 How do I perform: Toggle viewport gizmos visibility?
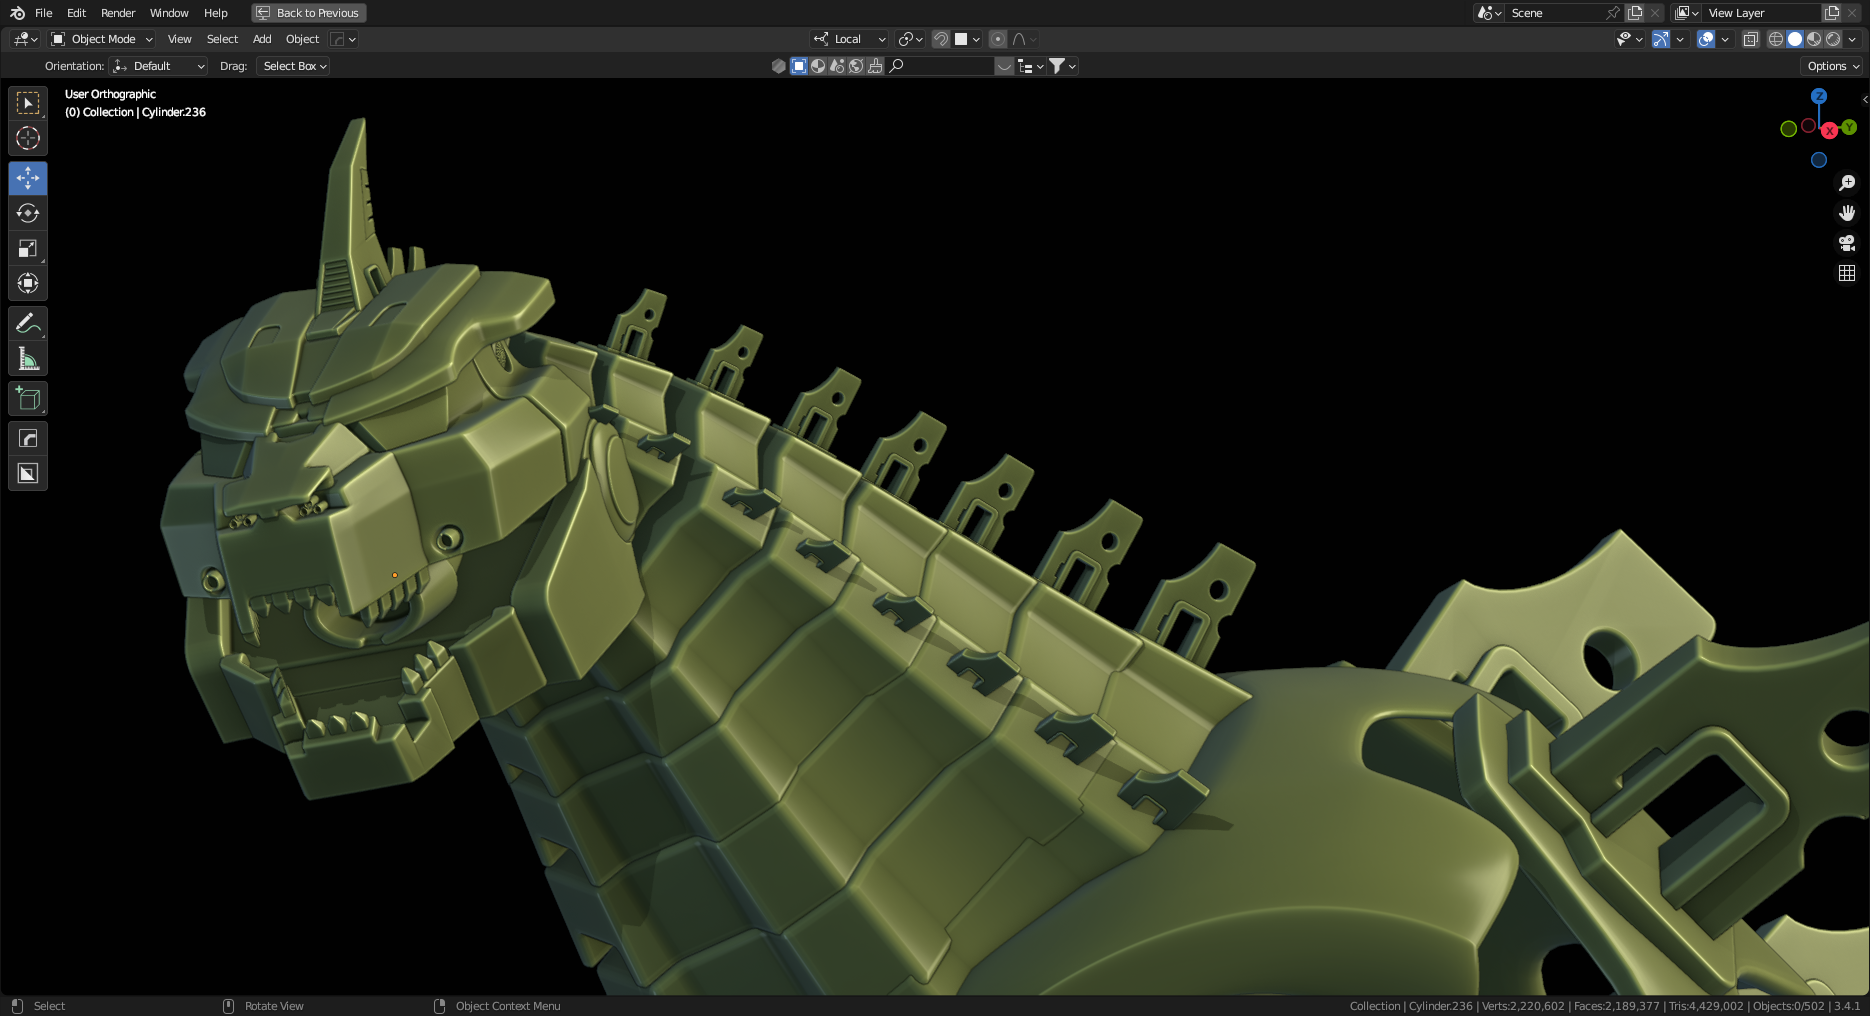click(1660, 39)
